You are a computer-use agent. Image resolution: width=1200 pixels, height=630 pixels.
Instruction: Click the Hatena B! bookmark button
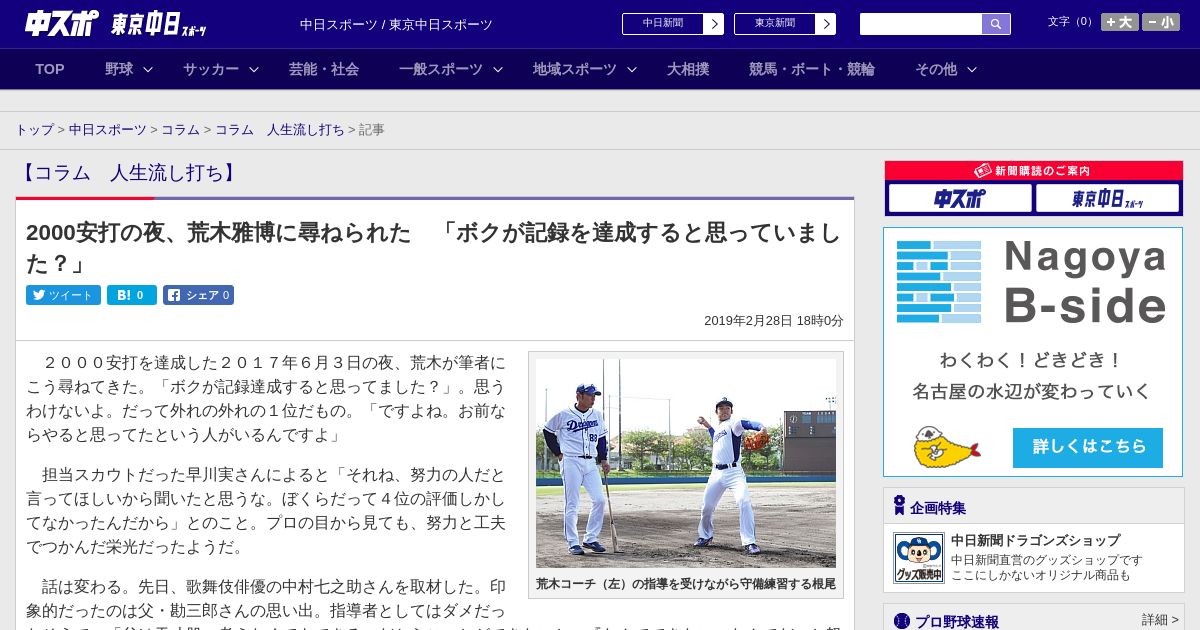[132, 295]
